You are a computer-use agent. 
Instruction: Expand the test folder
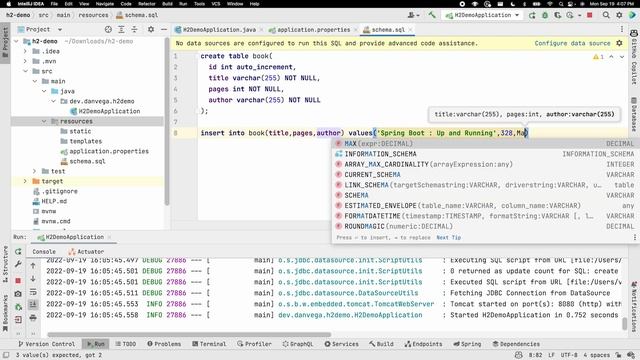pyautogui.click(x=35, y=171)
